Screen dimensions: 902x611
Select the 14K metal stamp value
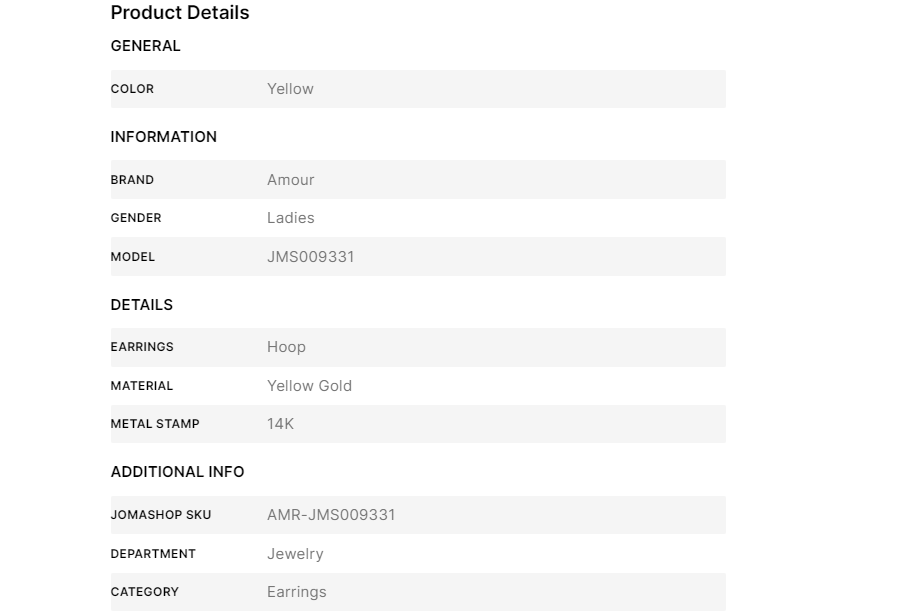[x=280, y=424]
